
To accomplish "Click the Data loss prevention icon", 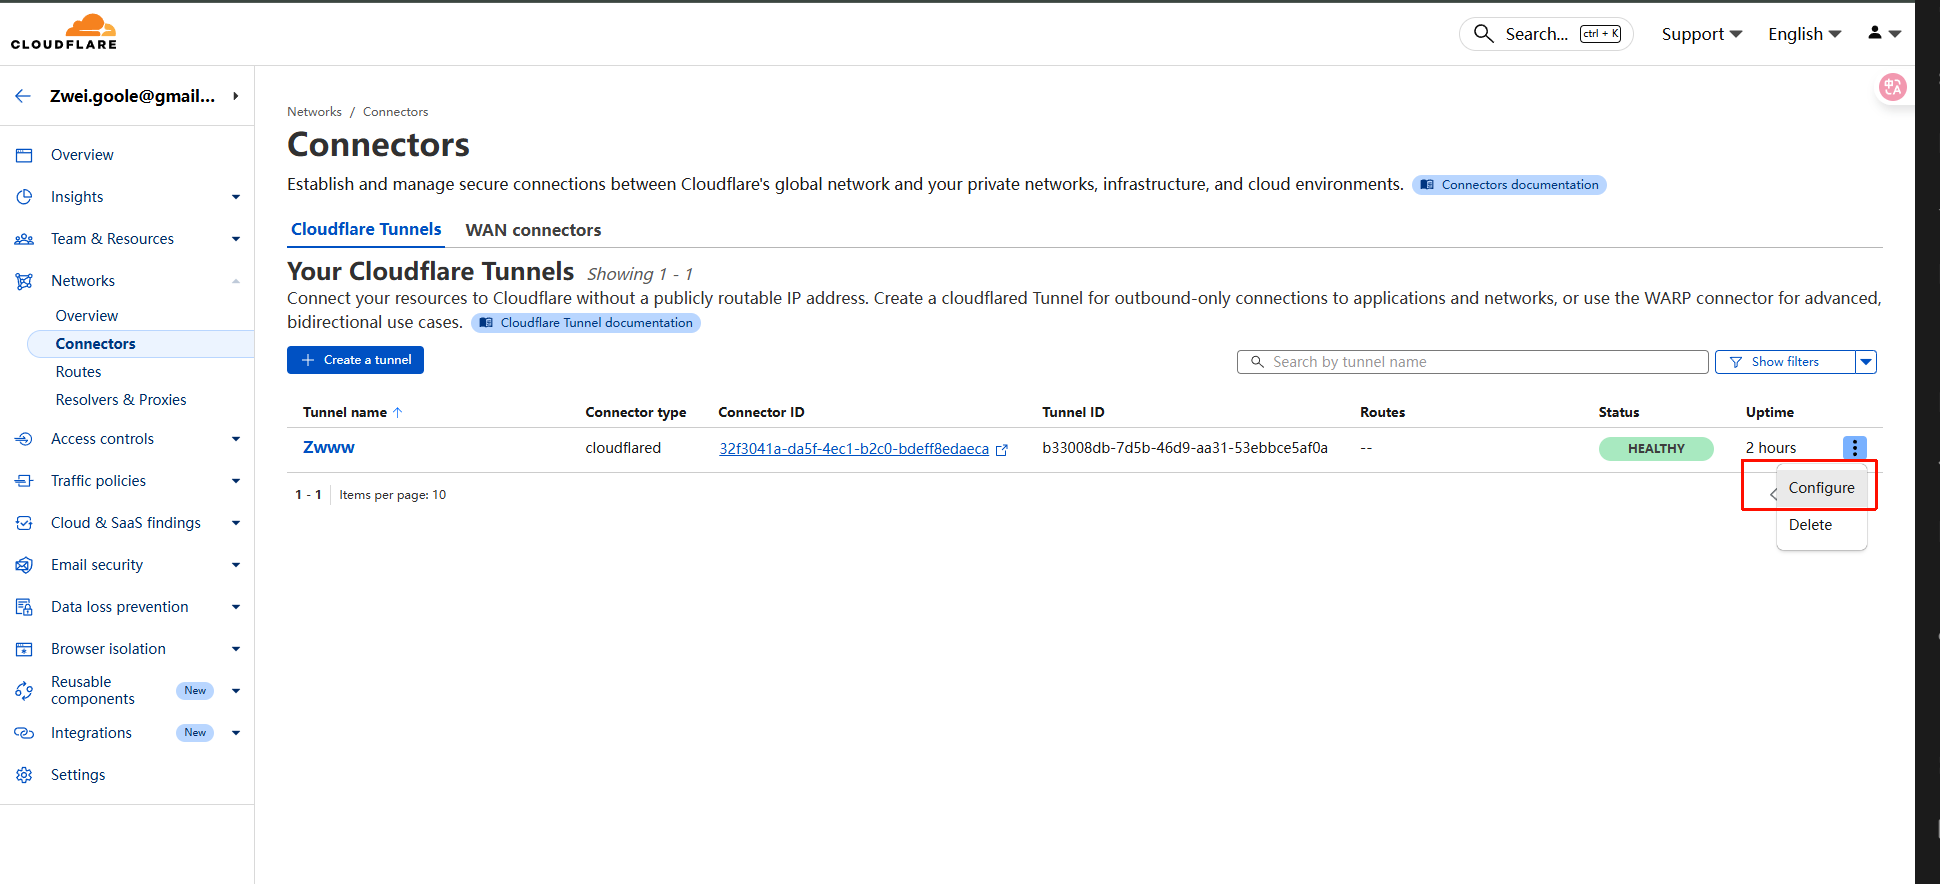I will point(24,607).
